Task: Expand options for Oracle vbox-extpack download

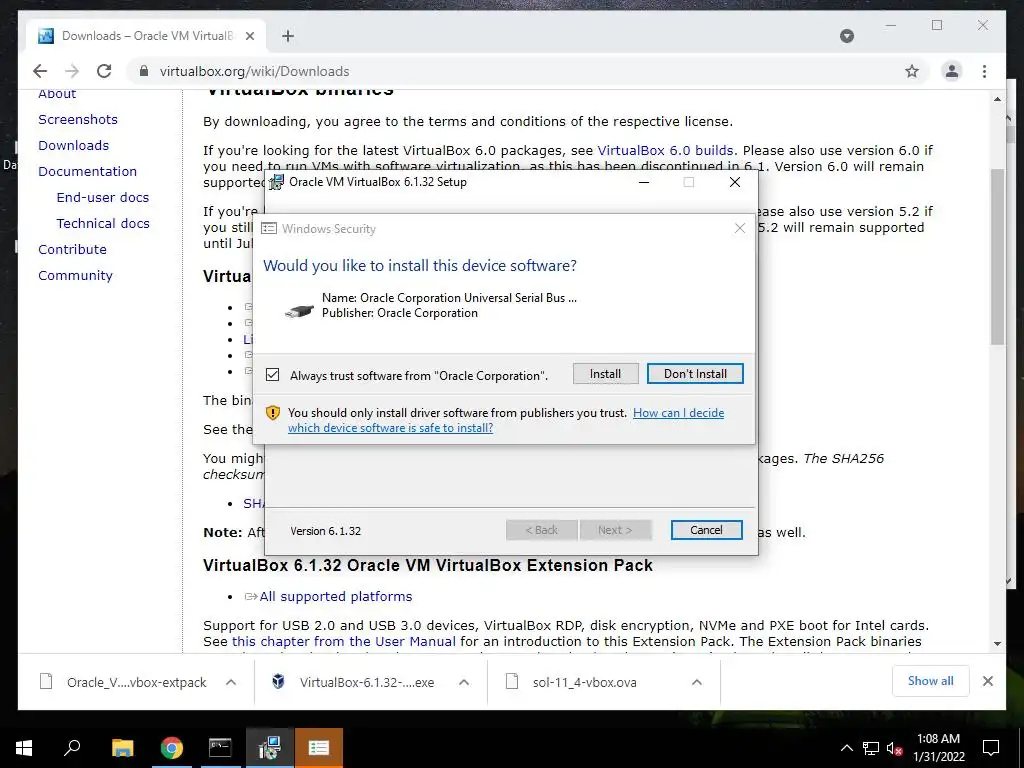Action: coord(231,682)
